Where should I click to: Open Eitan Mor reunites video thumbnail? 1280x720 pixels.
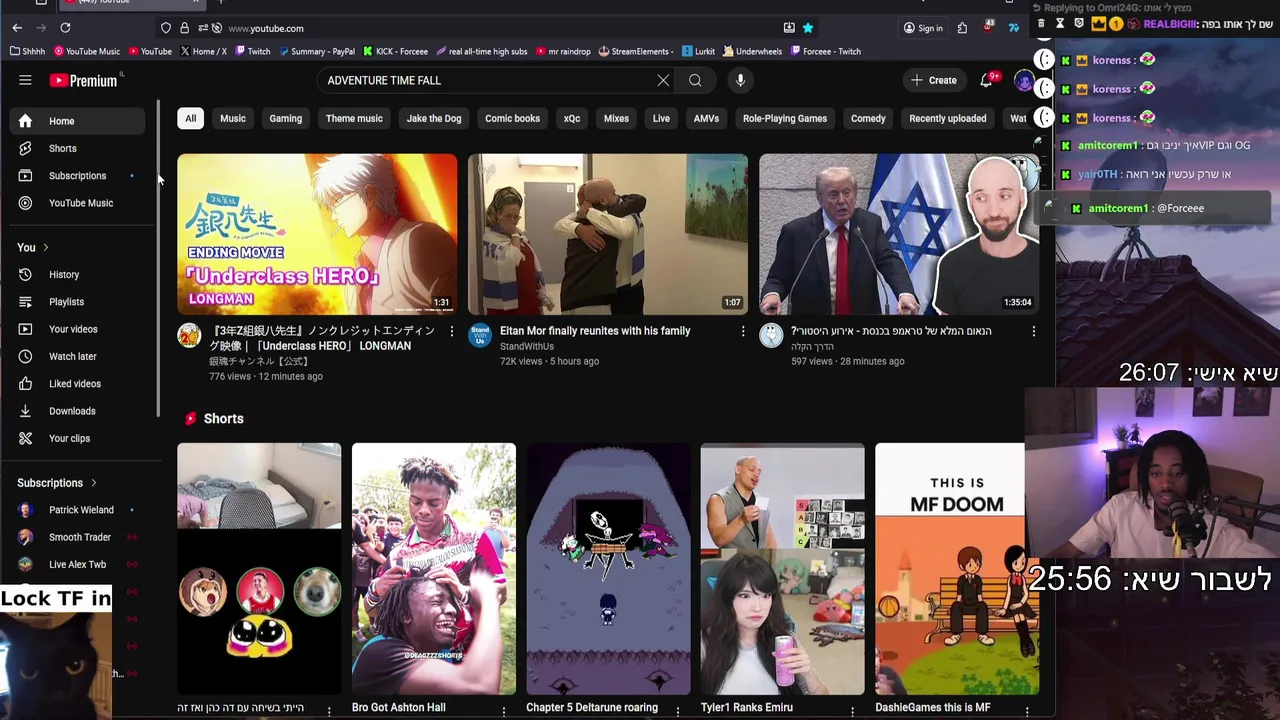point(608,234)
